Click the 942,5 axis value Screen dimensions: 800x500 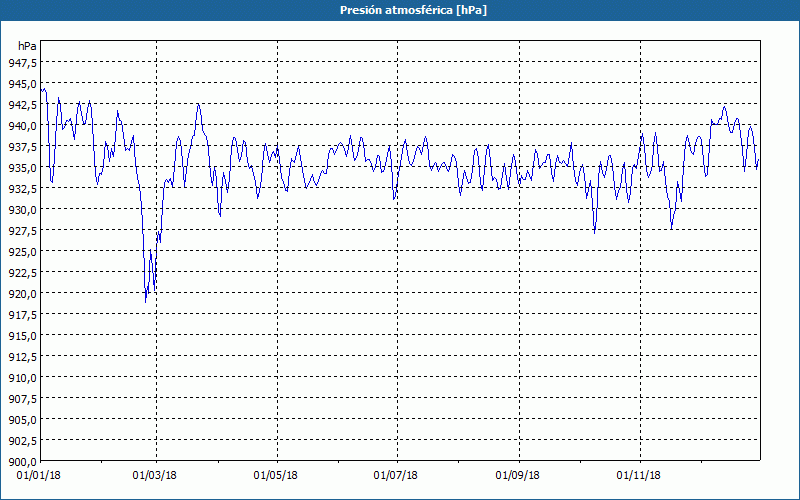22,105
